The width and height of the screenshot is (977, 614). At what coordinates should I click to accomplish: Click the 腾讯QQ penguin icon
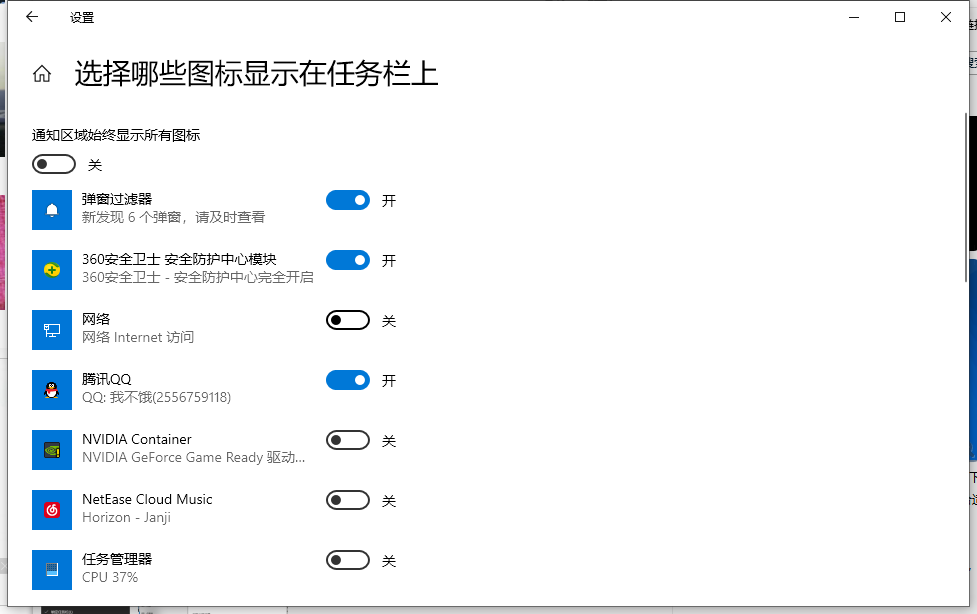[52, 390]
